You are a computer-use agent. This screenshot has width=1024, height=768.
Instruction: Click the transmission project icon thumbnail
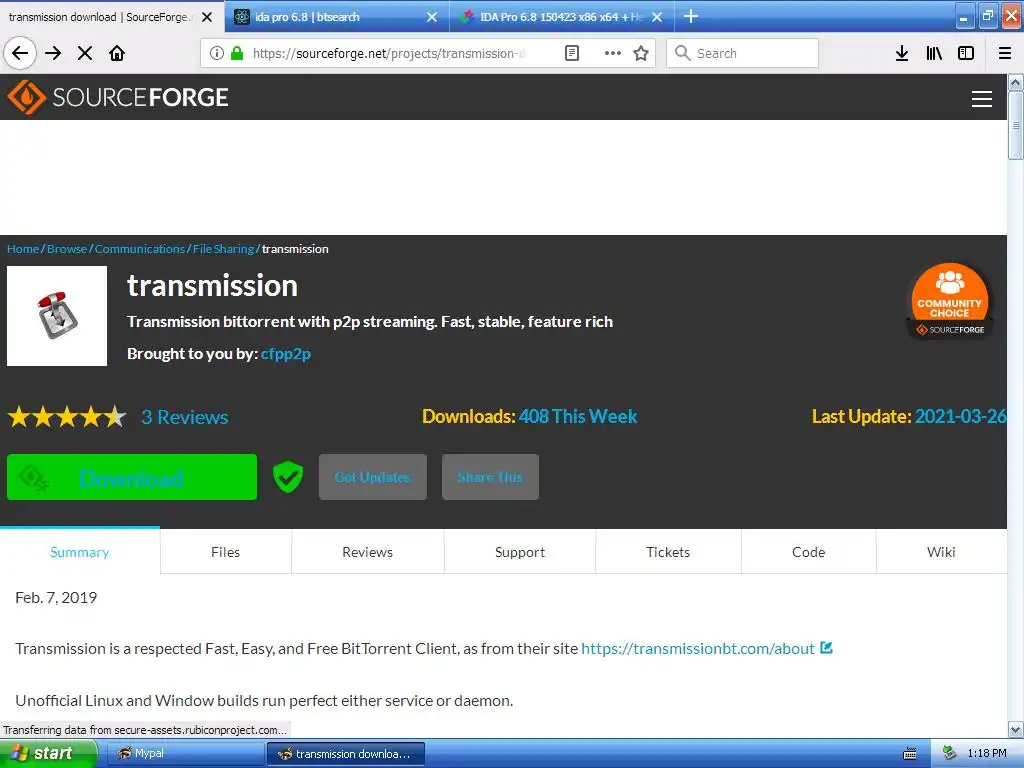point(57,315)
